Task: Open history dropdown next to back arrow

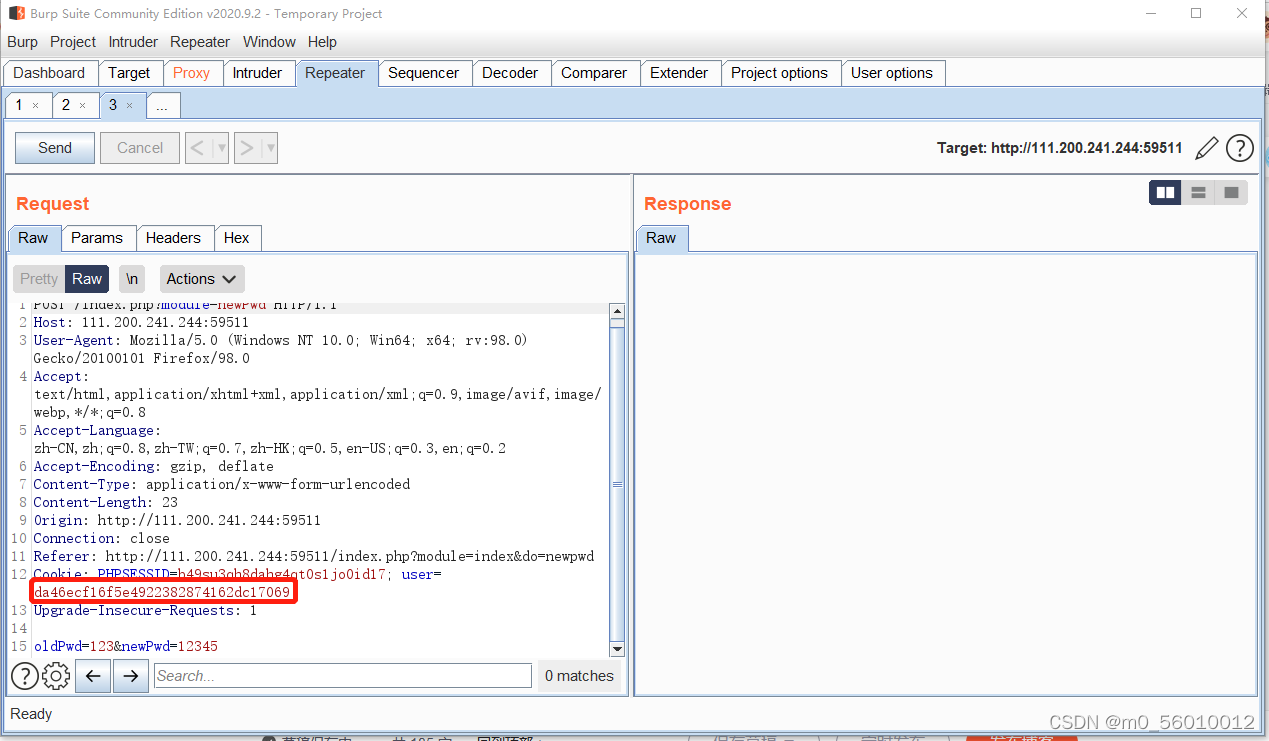Action: point(221,148)
